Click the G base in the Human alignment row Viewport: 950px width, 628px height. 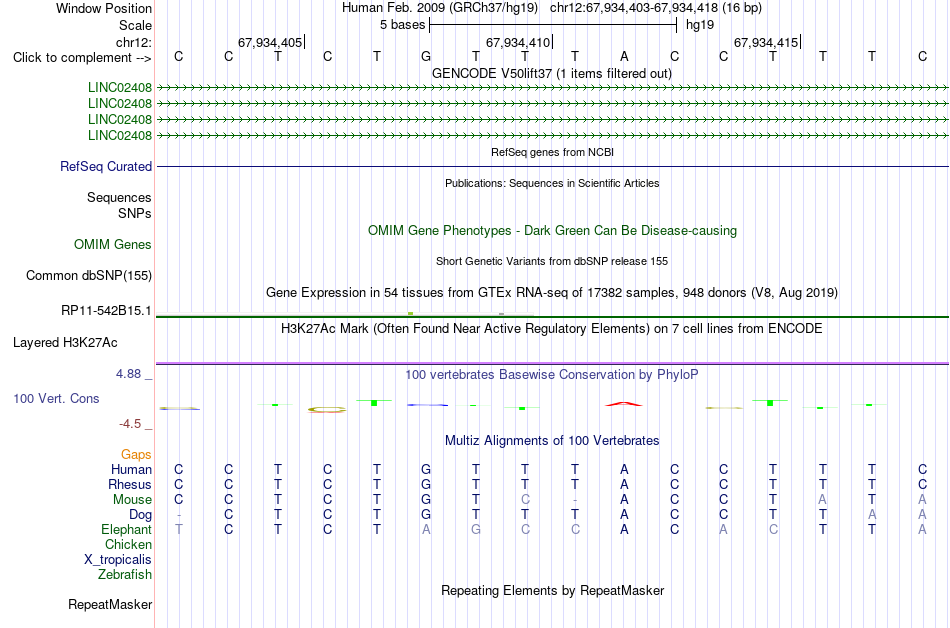click(426, 469)
